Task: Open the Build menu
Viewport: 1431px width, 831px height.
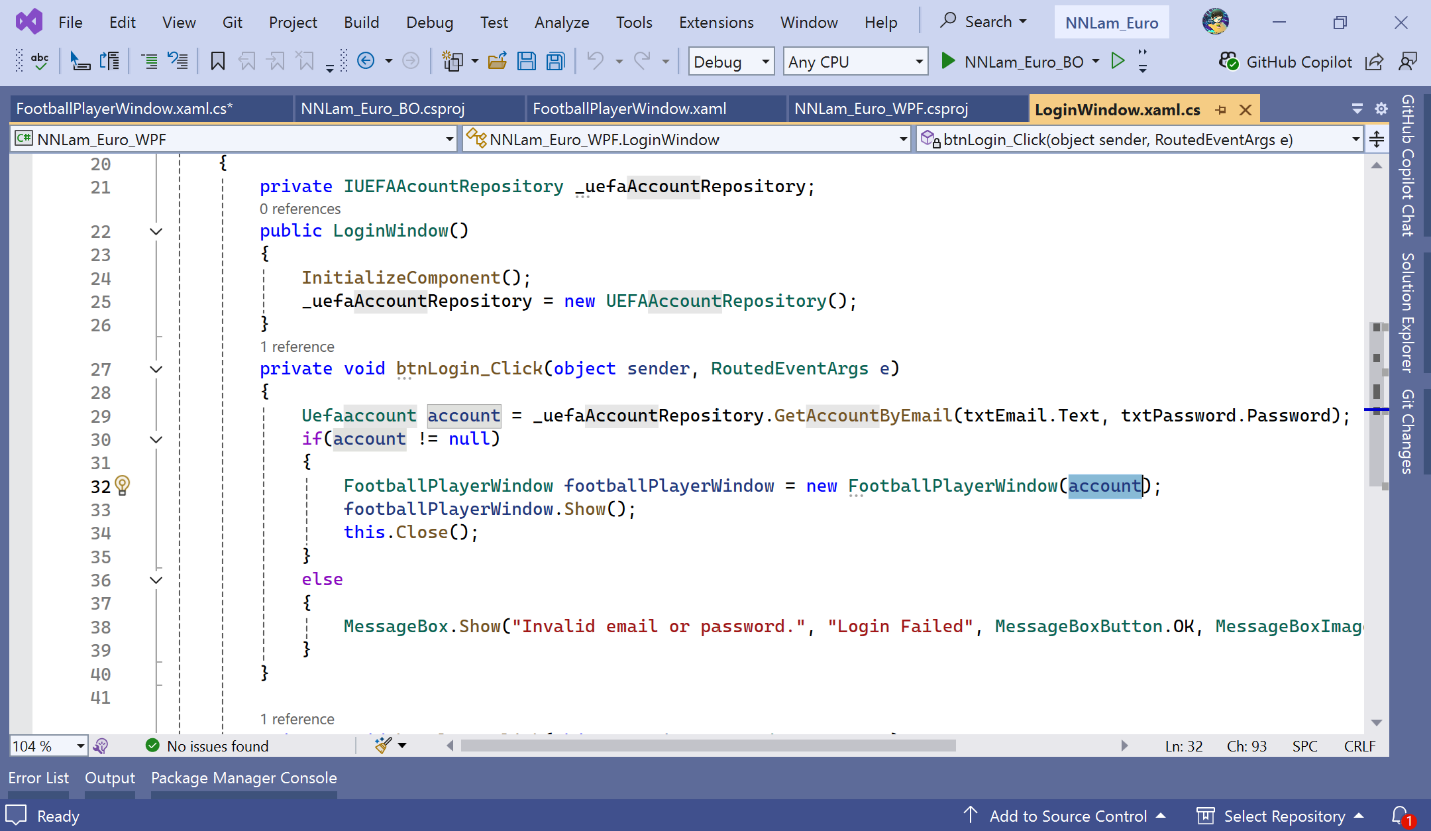Action: 361,21
